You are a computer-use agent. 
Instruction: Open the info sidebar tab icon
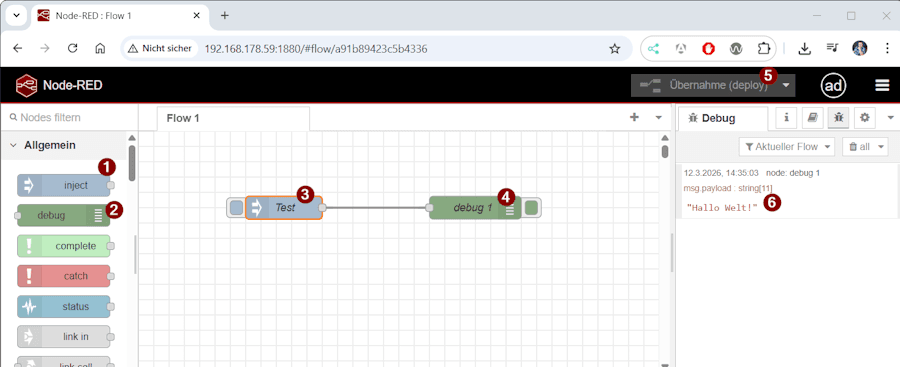click(x=786, y=117)
